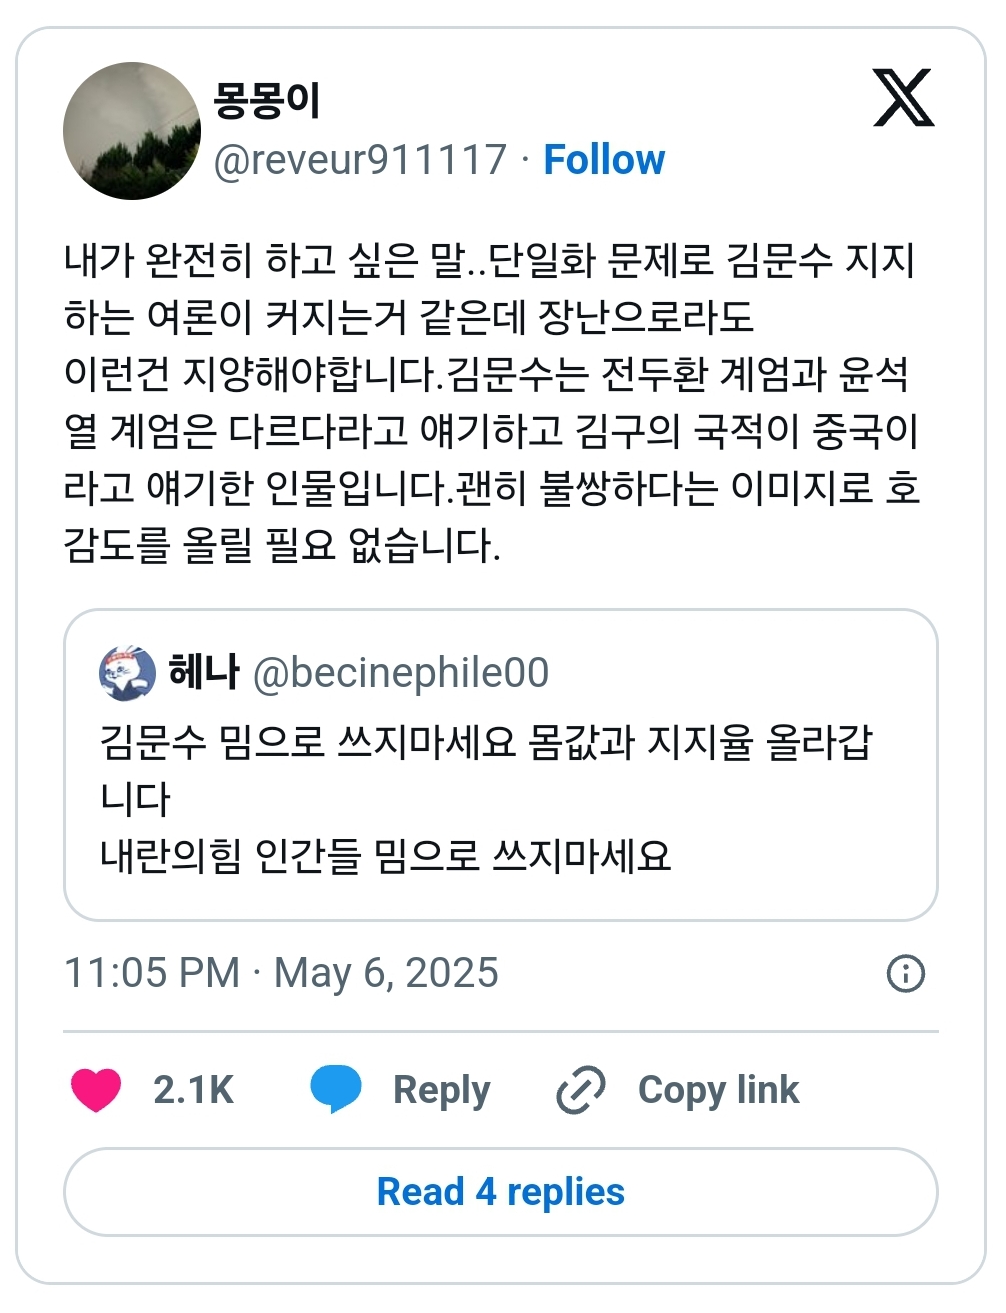Click the chain link copy icon
The width and height of the screenshot is (1006, 1313).
pyautogui.click(x=581, y=1089)
